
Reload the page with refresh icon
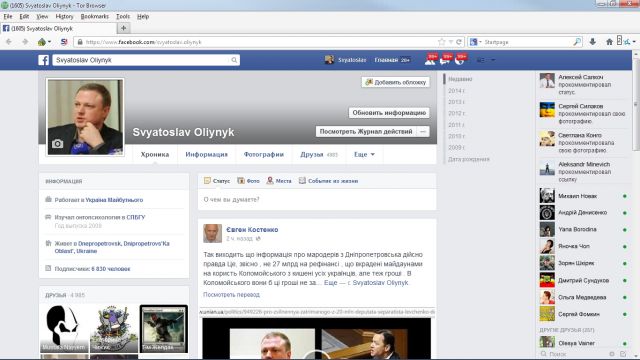point(459,42)
